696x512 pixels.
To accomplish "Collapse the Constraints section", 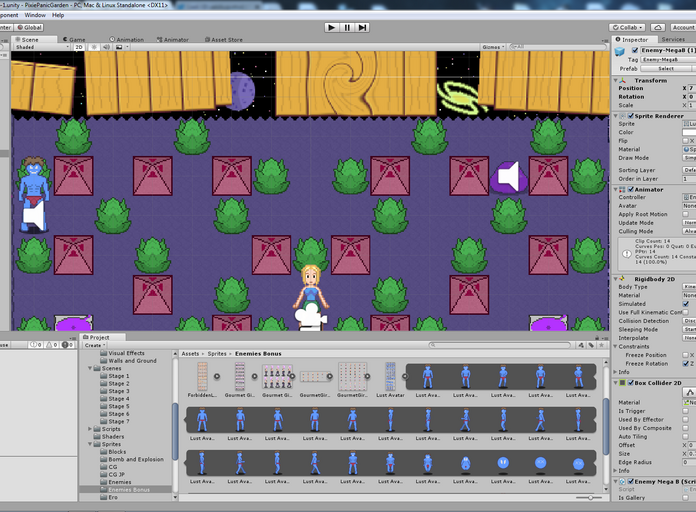I will 616,346.
